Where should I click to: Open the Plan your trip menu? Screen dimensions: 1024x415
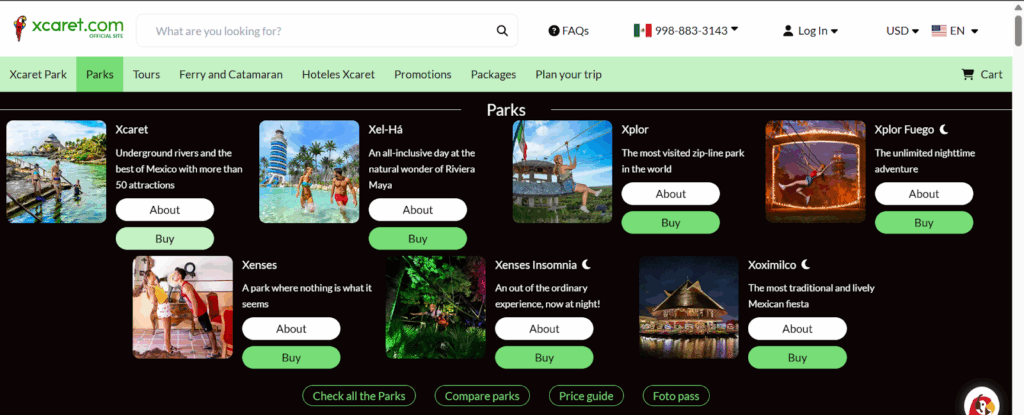pos(568,75)
